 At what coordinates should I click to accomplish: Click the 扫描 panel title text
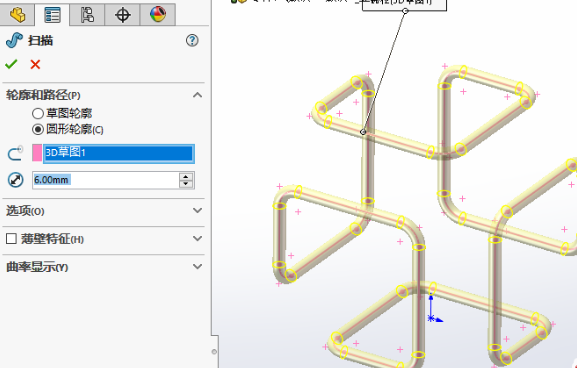(x=40, y=40)
